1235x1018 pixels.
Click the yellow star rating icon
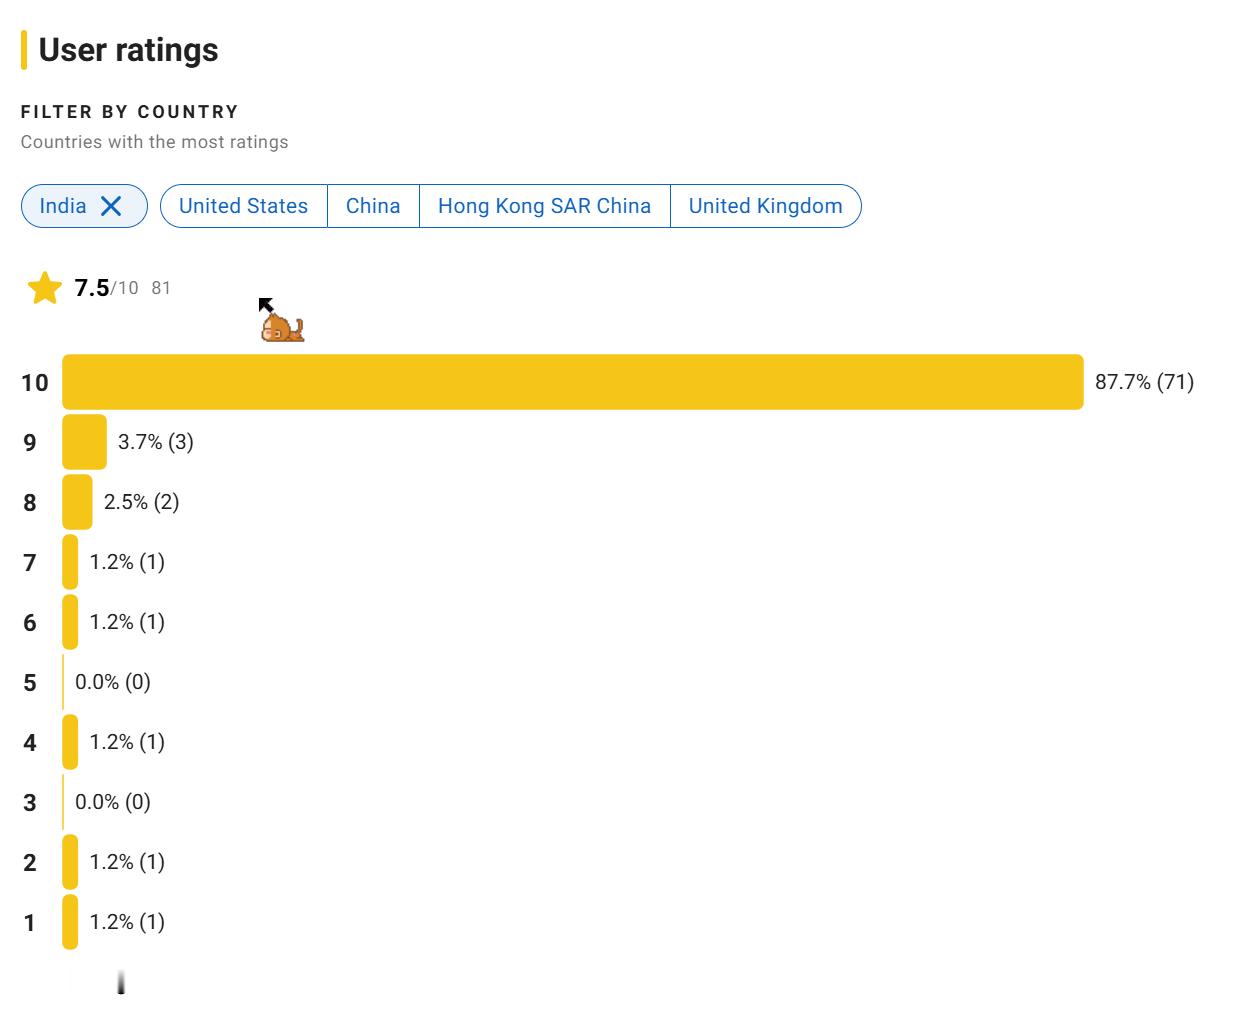(x=44, y=288)
